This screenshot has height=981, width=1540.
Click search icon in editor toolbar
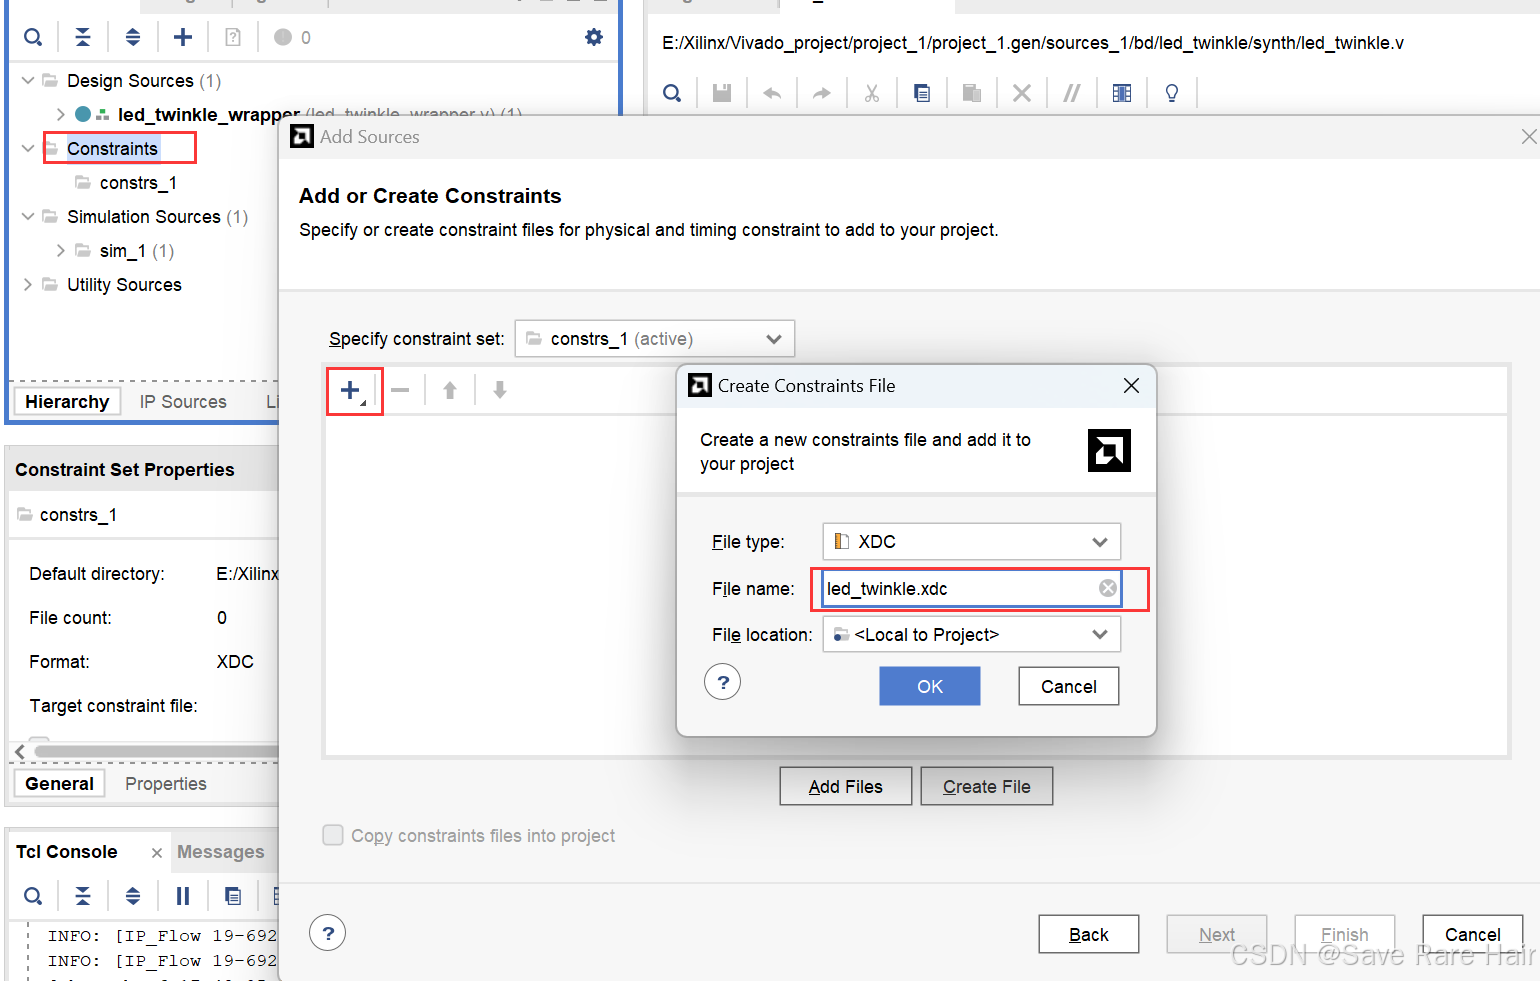[672, 93]
